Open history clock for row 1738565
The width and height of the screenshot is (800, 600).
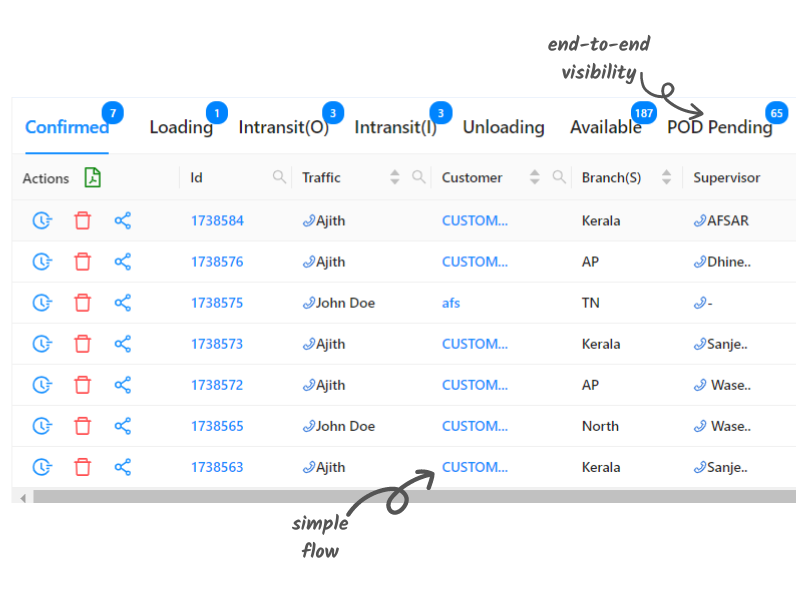42,426
